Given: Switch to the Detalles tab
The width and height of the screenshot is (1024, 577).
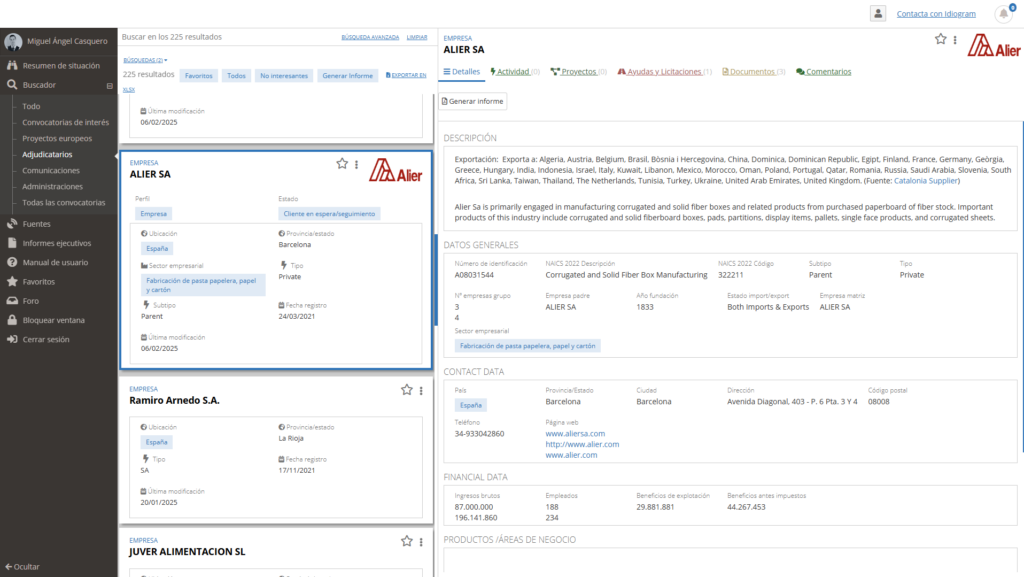Looking at the screenshot, I should (x=462, y=72).
